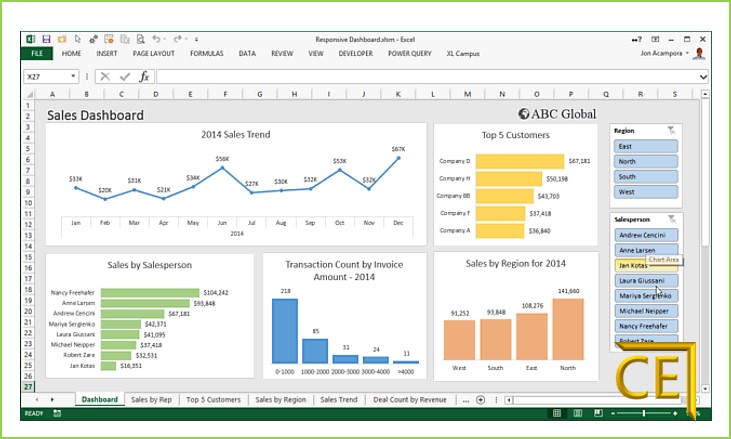Select the Sales Trend sheet tab
Viewport: 731px width, 439px height.
click(x=338, y=399)
